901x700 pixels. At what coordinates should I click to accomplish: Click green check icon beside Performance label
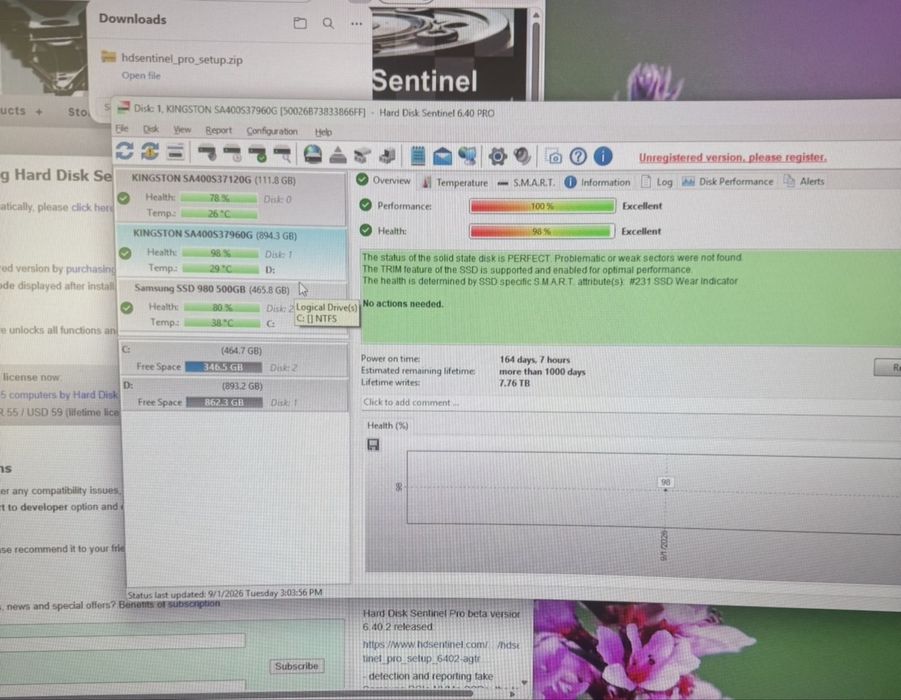point(365,205)
